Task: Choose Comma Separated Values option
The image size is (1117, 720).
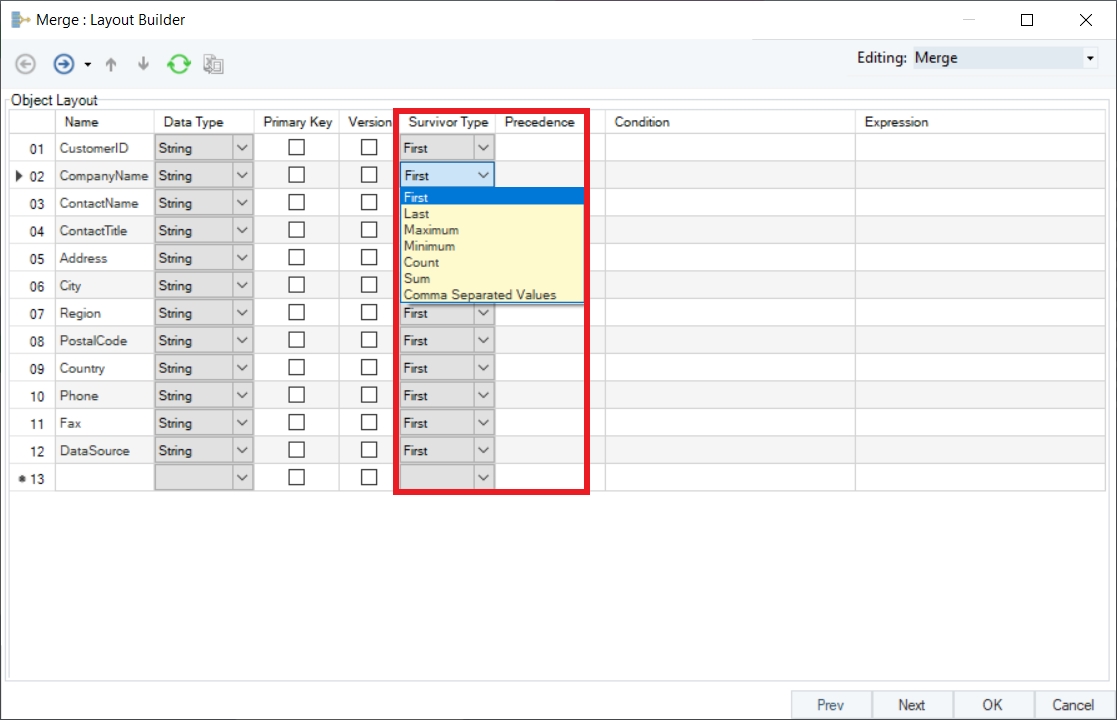Action: 480,295
